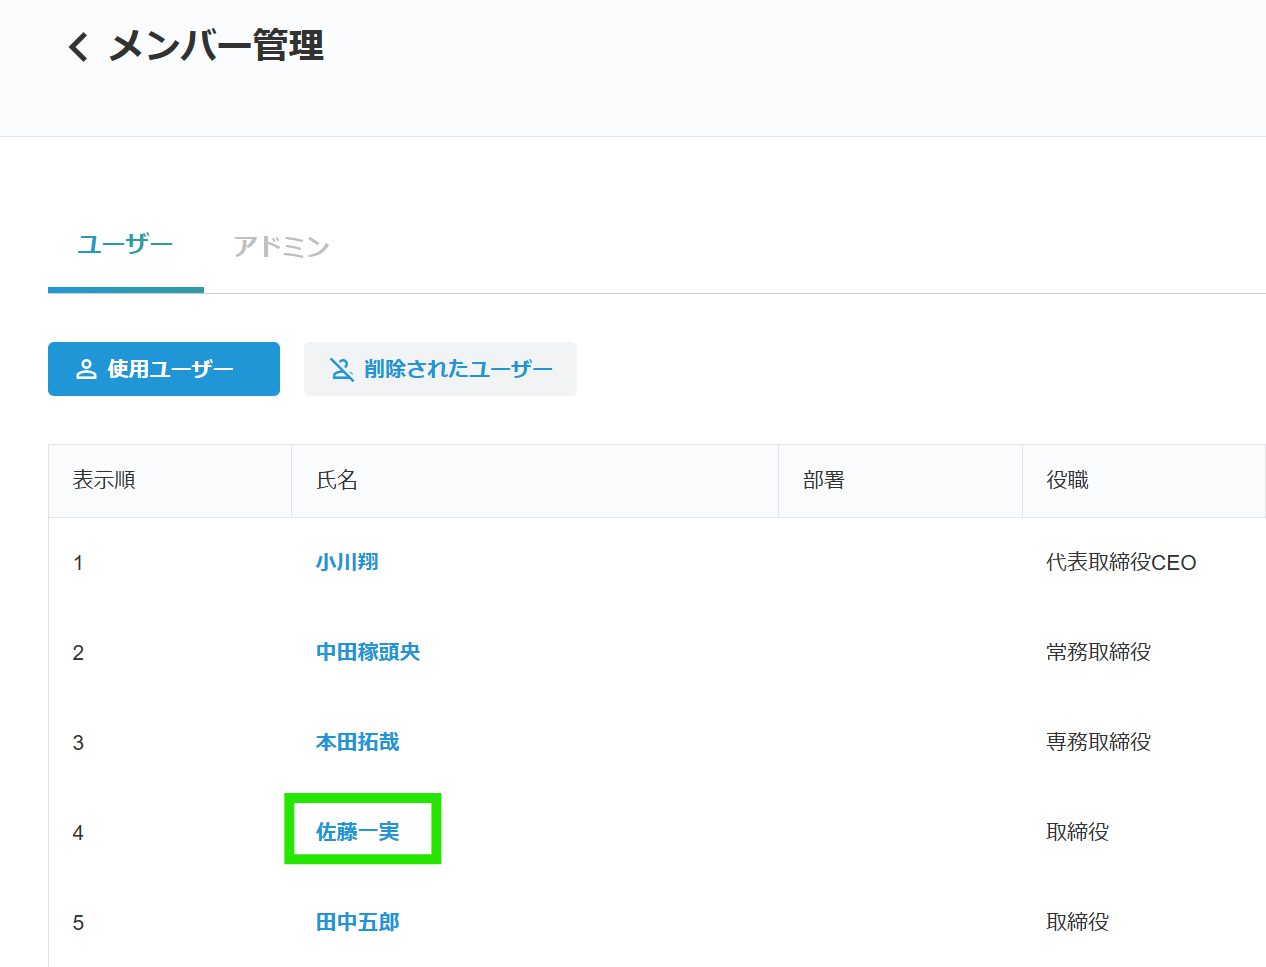Open the profile of 田中五郎
This screenshot has width=1266, height=967.
356,921
